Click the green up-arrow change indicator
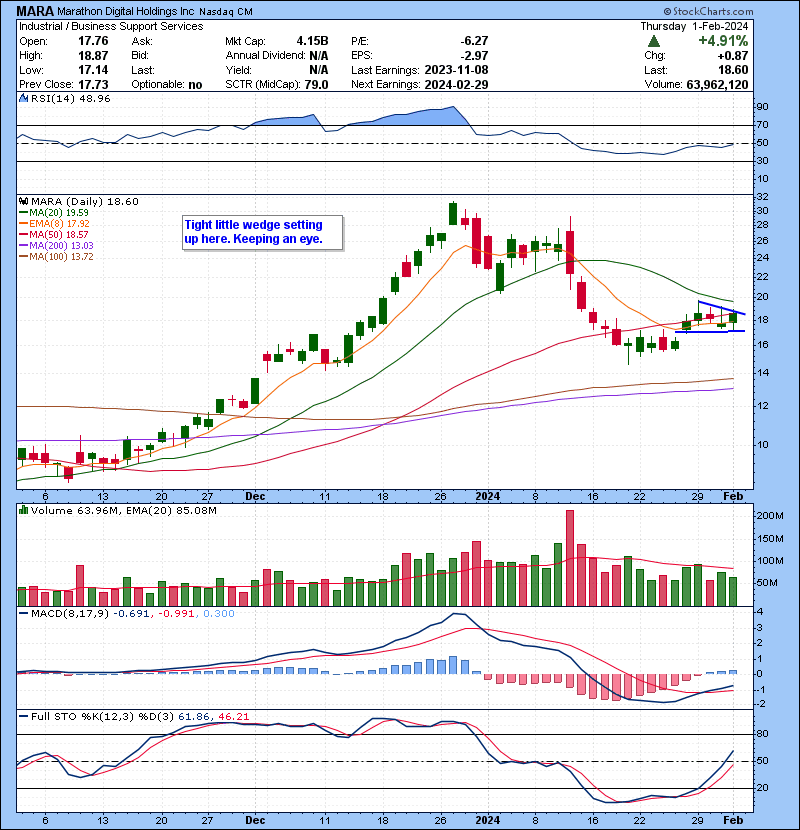Screen dimensions: 800x830 coord(654,41)
